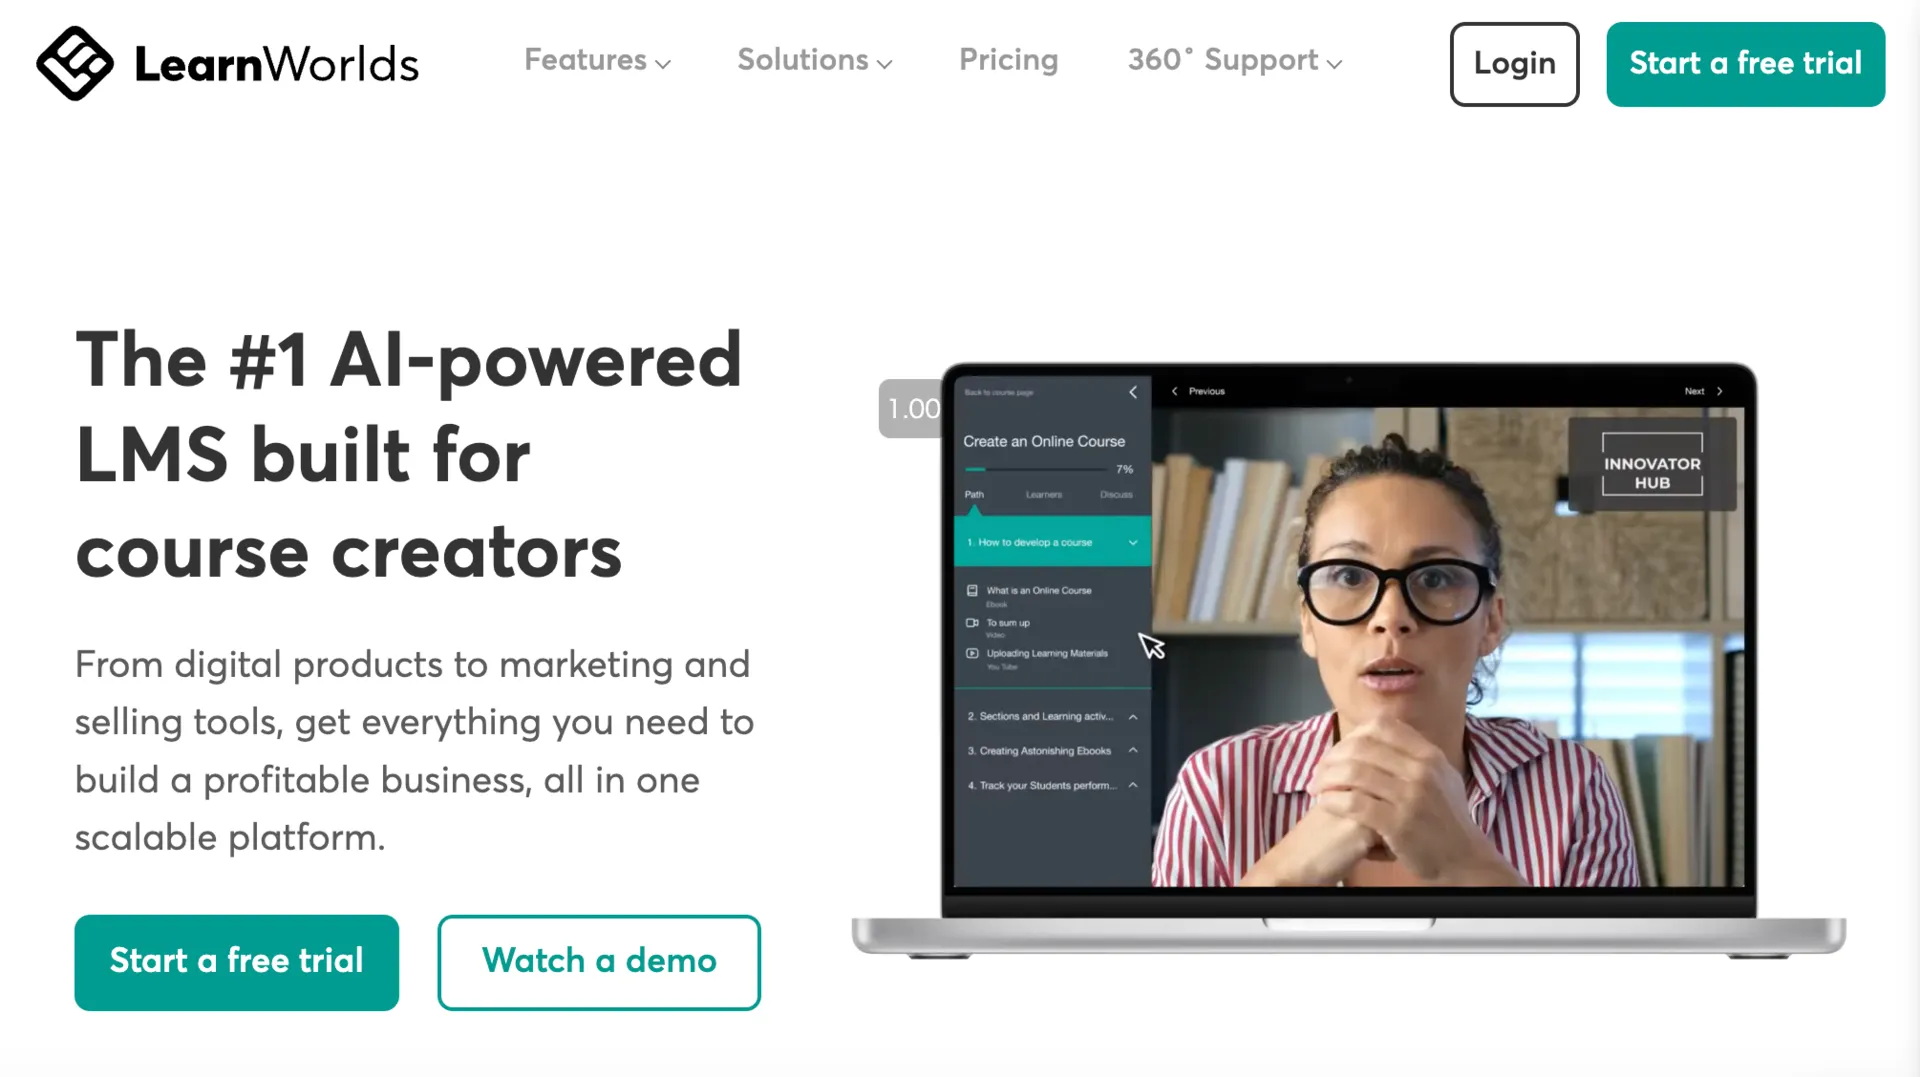The width and height of the screenshot is (1920, 1077).
Task: Click the play icon beside Uploading Learning Materials
Action: pyautogui.click(x=972, y=654)
